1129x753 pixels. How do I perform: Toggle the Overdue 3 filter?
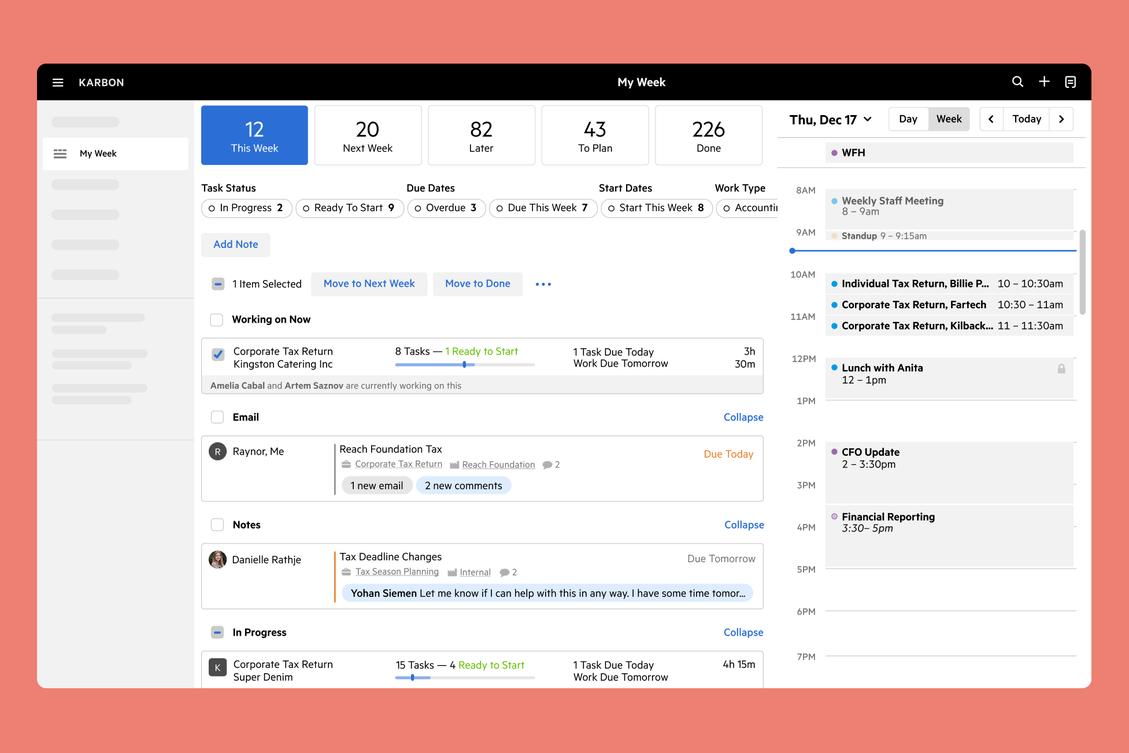click(x=446, y=208)
